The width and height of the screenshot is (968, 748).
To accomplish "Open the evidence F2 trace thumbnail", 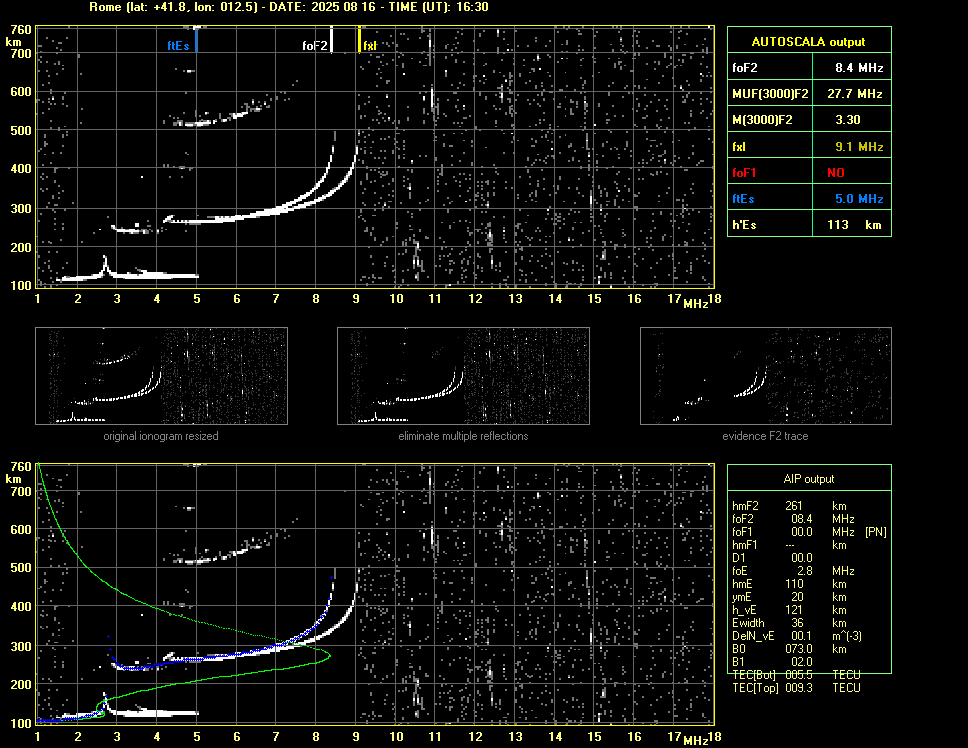I will (766, 376).
